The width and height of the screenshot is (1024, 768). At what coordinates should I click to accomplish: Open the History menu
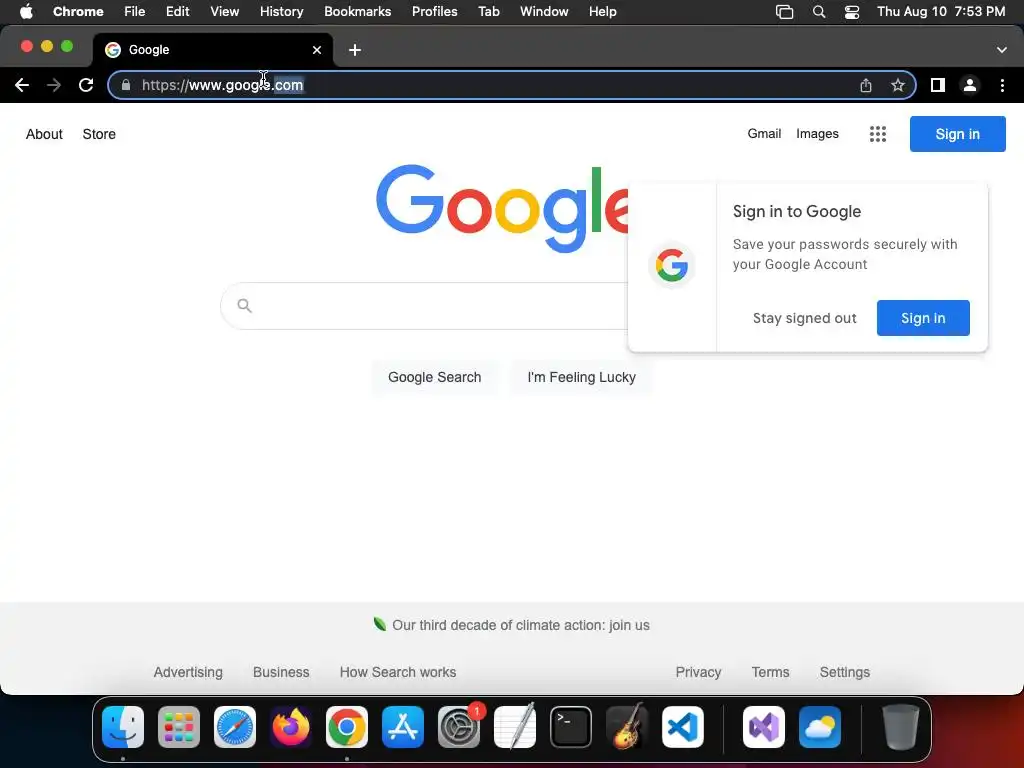click(281, 12)
